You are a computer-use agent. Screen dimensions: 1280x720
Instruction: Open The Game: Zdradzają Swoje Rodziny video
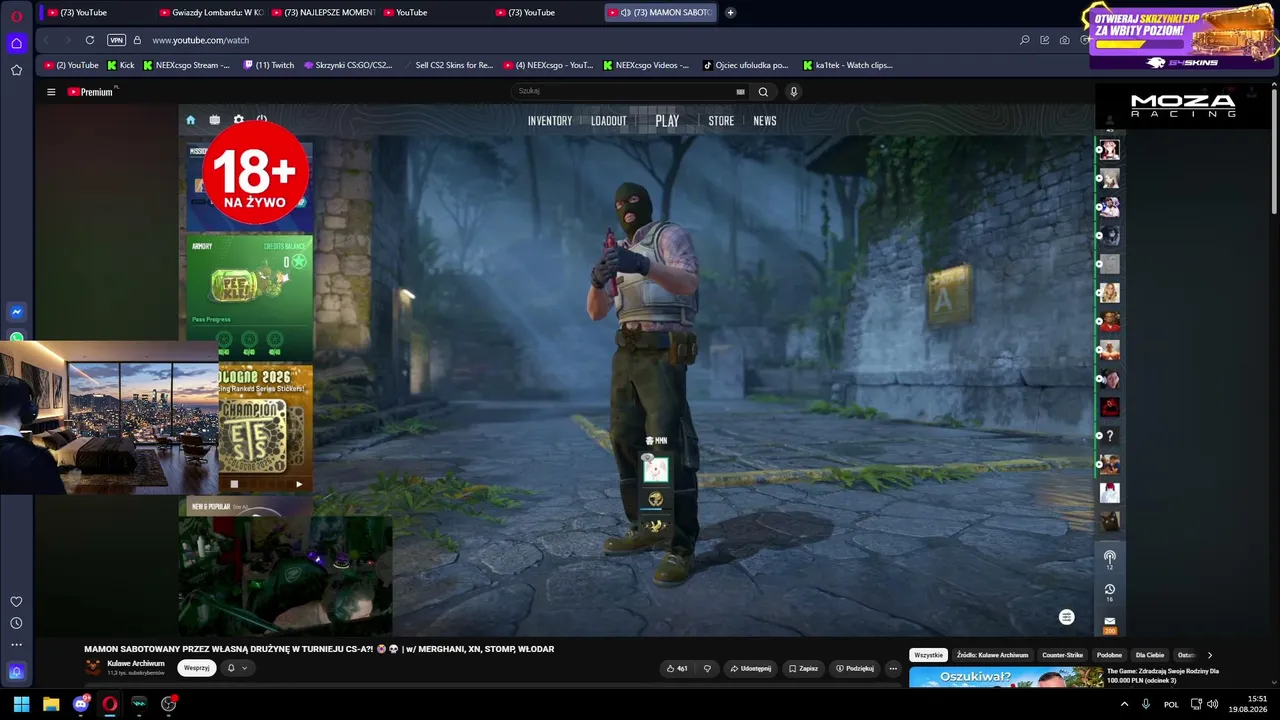[1163, 675]
